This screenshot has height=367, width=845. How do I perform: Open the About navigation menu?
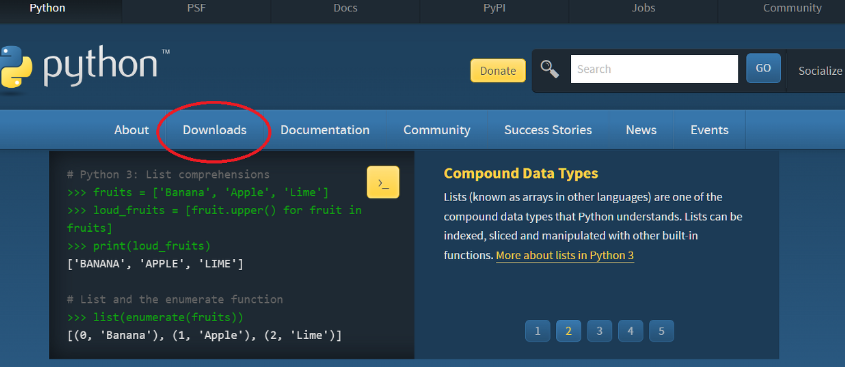(131, 130)
